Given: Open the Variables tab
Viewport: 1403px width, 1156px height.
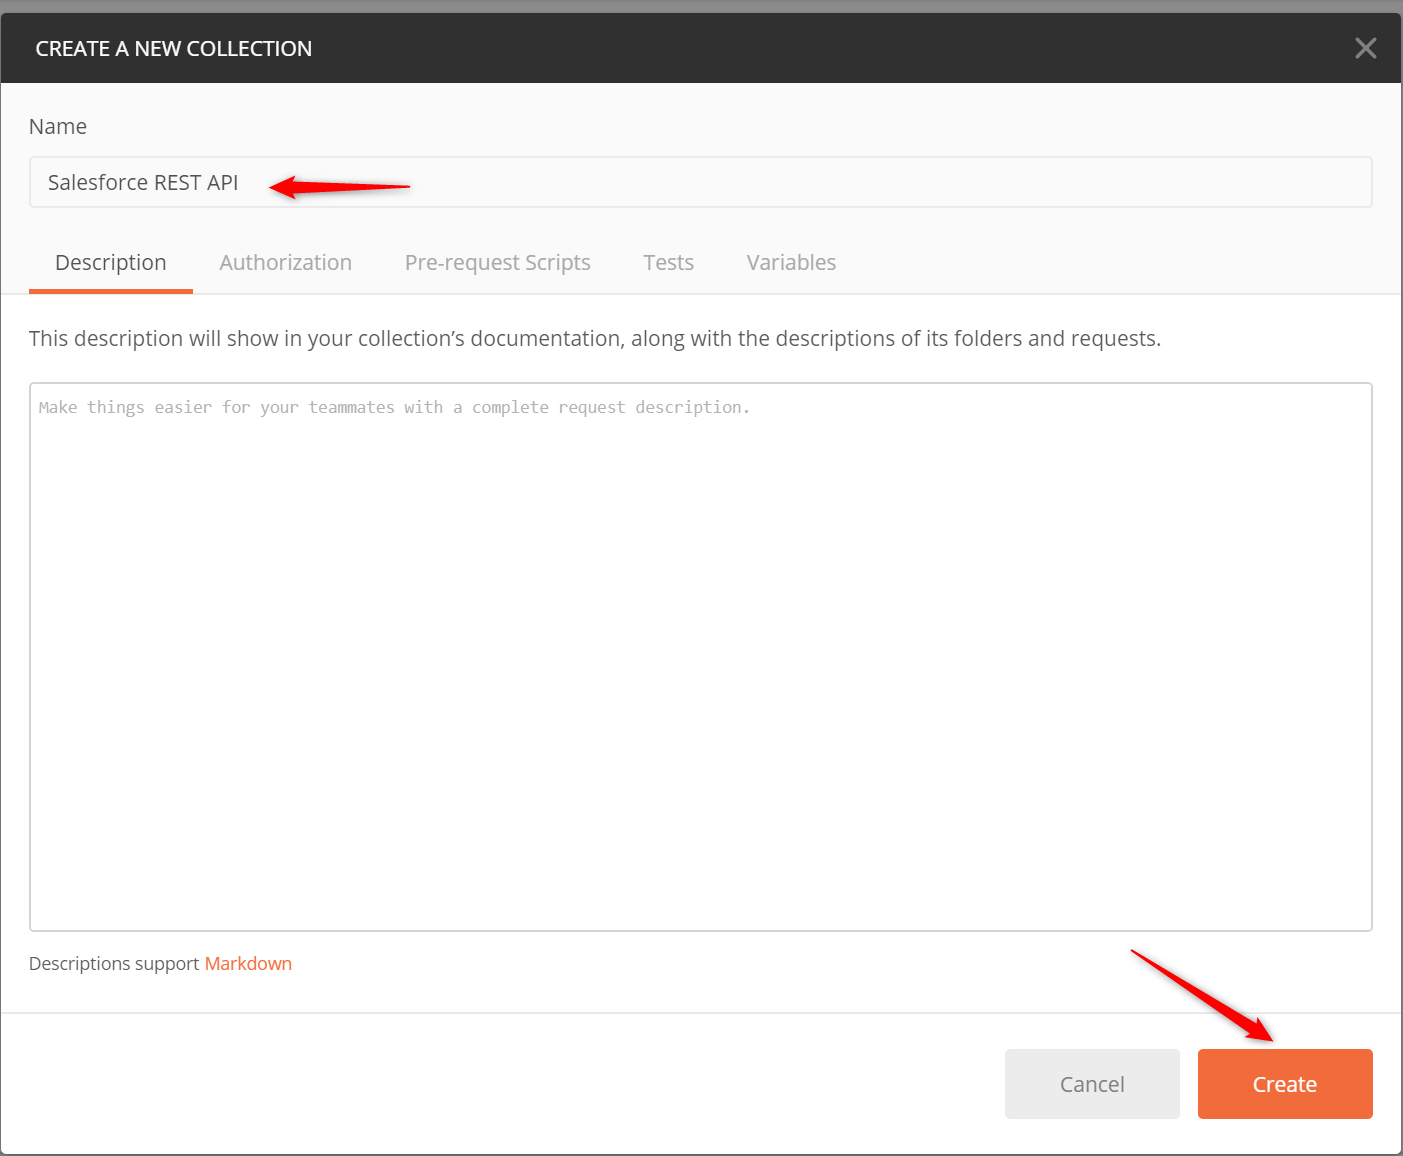Looking at the screenshot, I should 791,263.
